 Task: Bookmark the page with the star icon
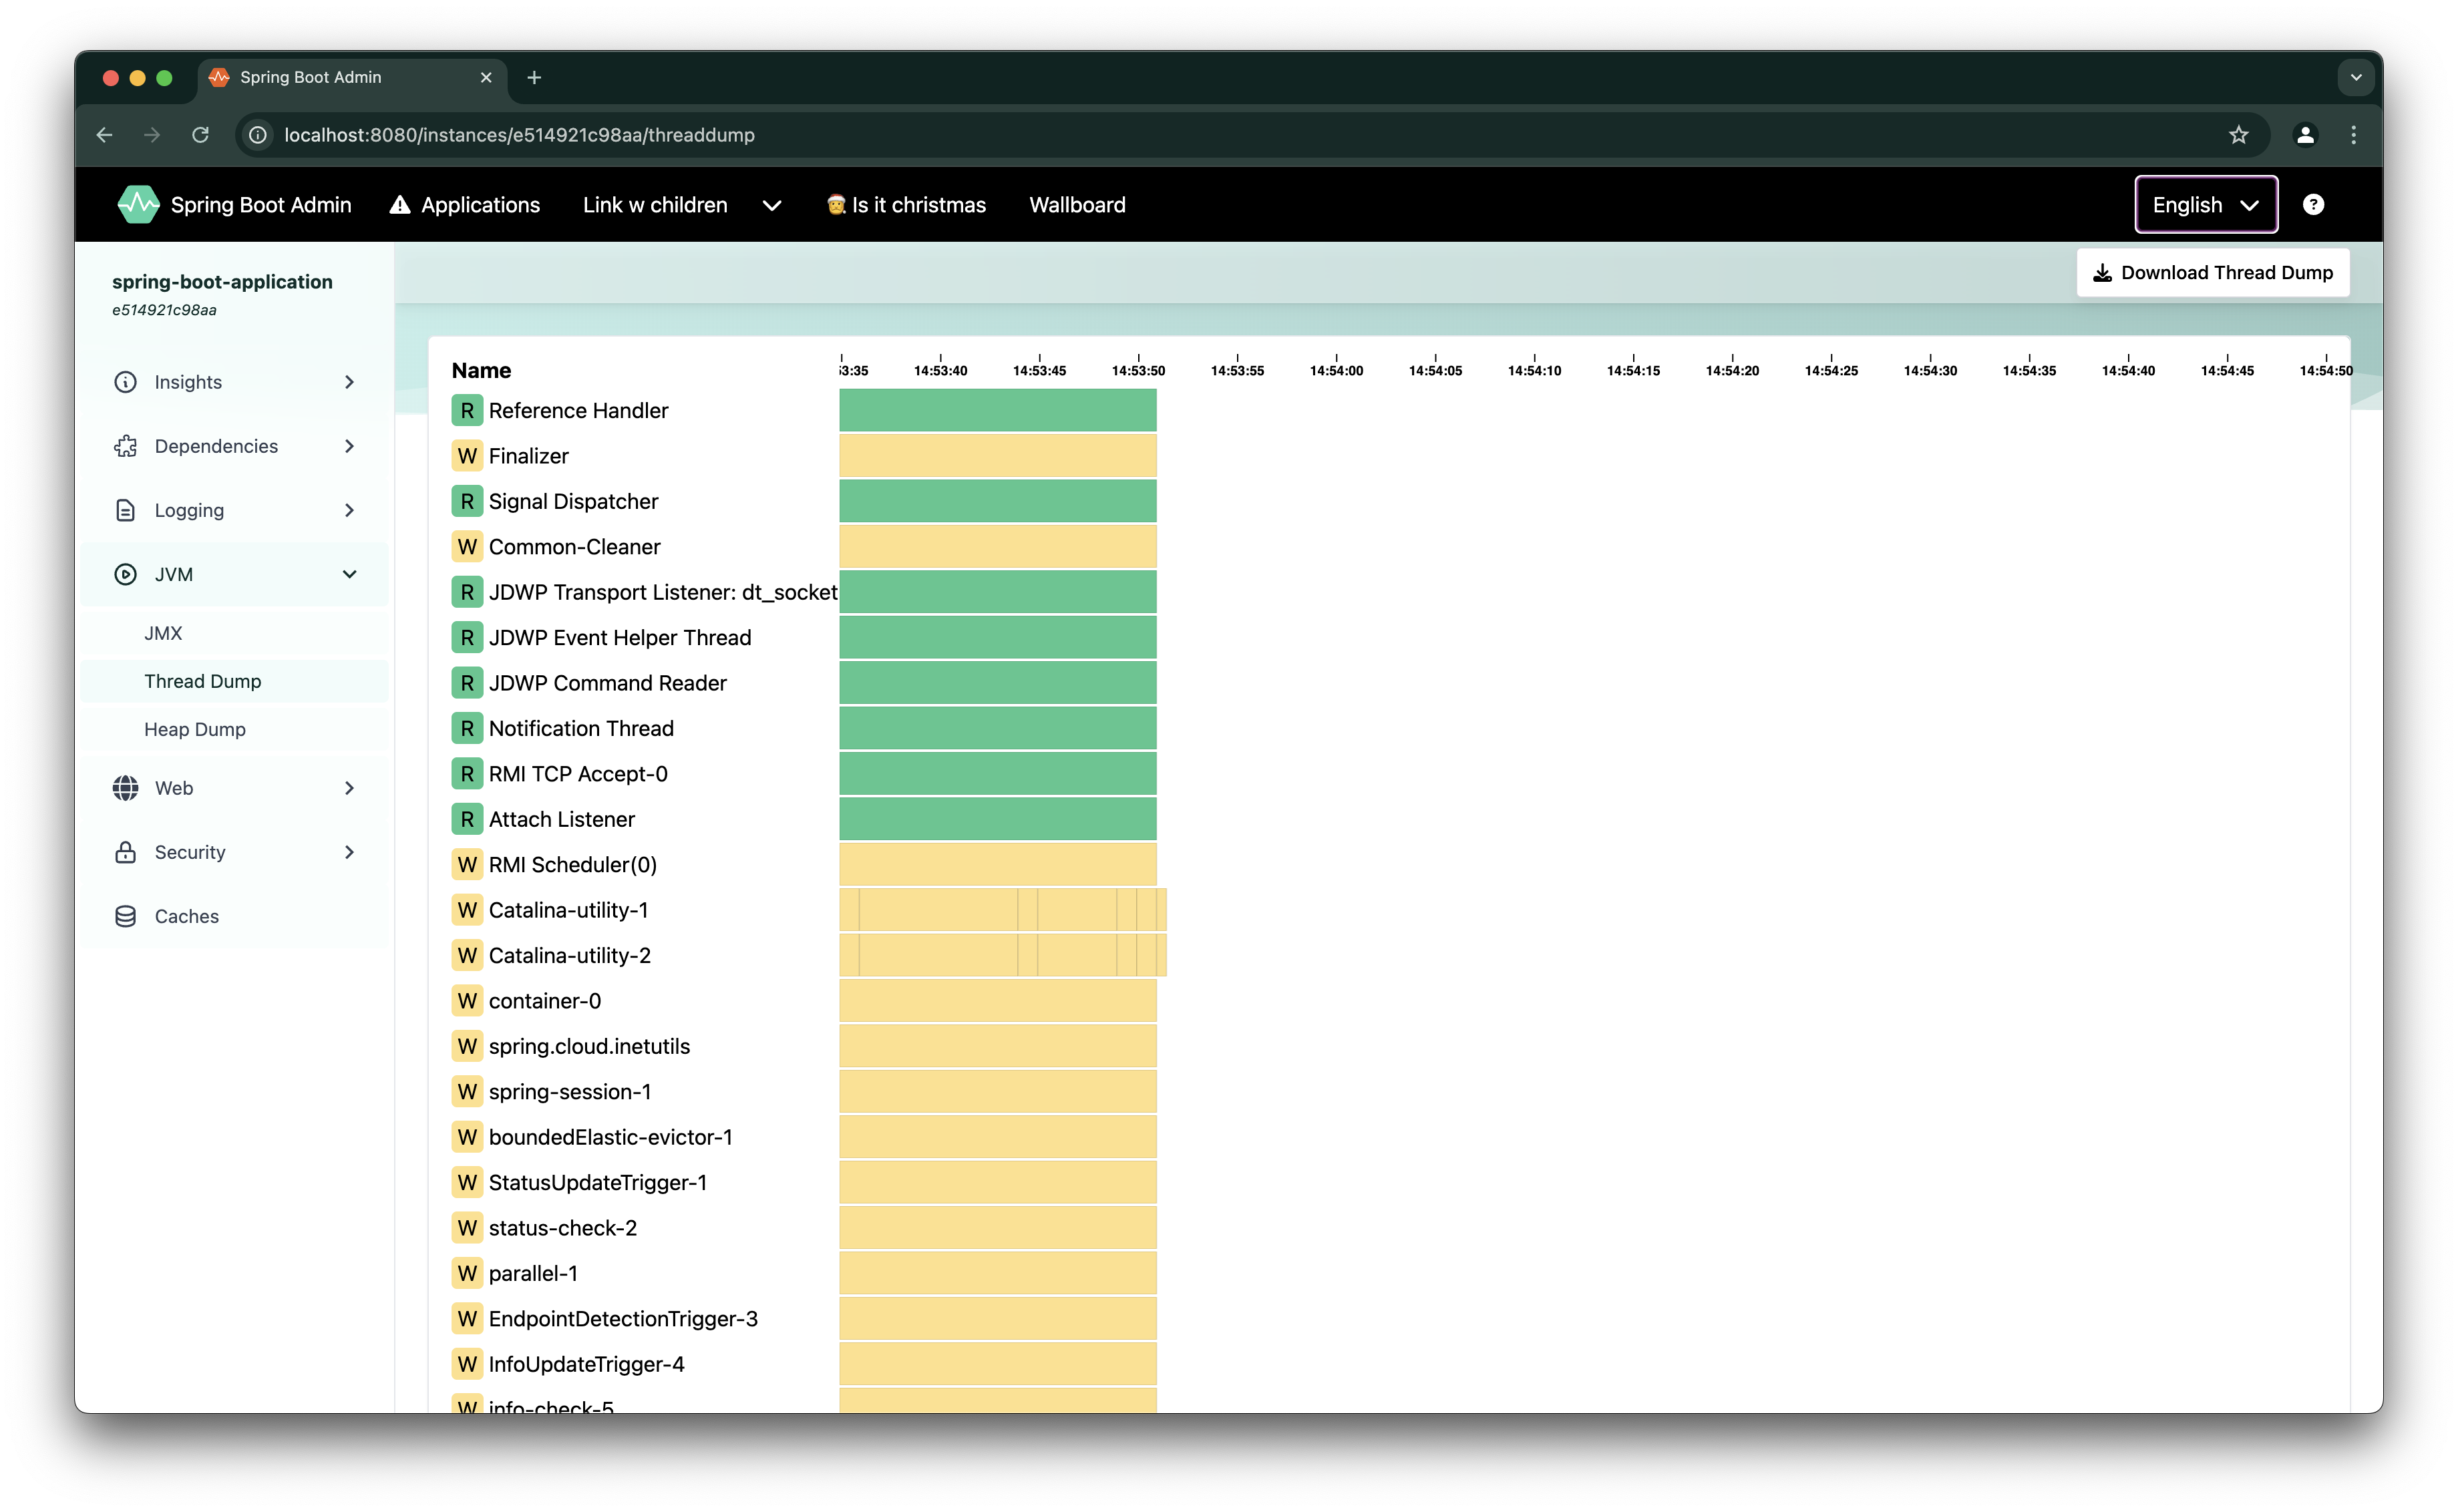(2238, 135)
